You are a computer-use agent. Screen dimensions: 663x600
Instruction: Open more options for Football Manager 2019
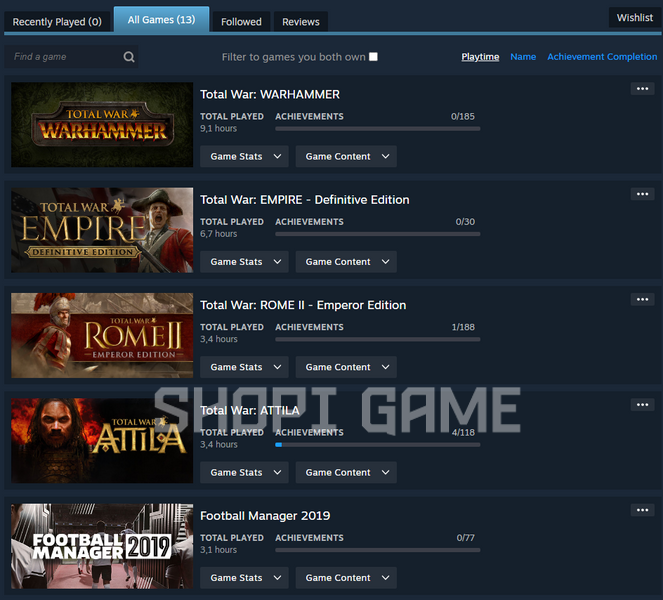point(642,510)
